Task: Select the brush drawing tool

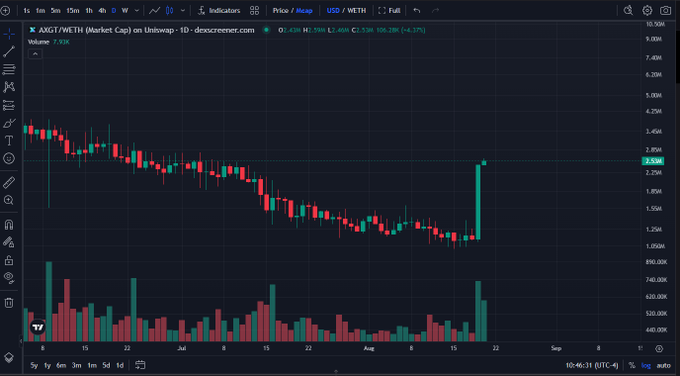Action: [x=9, y=123]
